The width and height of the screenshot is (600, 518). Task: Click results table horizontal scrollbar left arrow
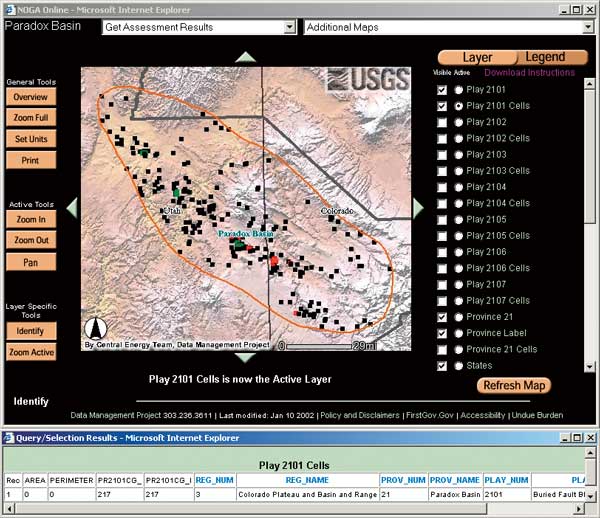pyautogui.click(x=10, y=509)
